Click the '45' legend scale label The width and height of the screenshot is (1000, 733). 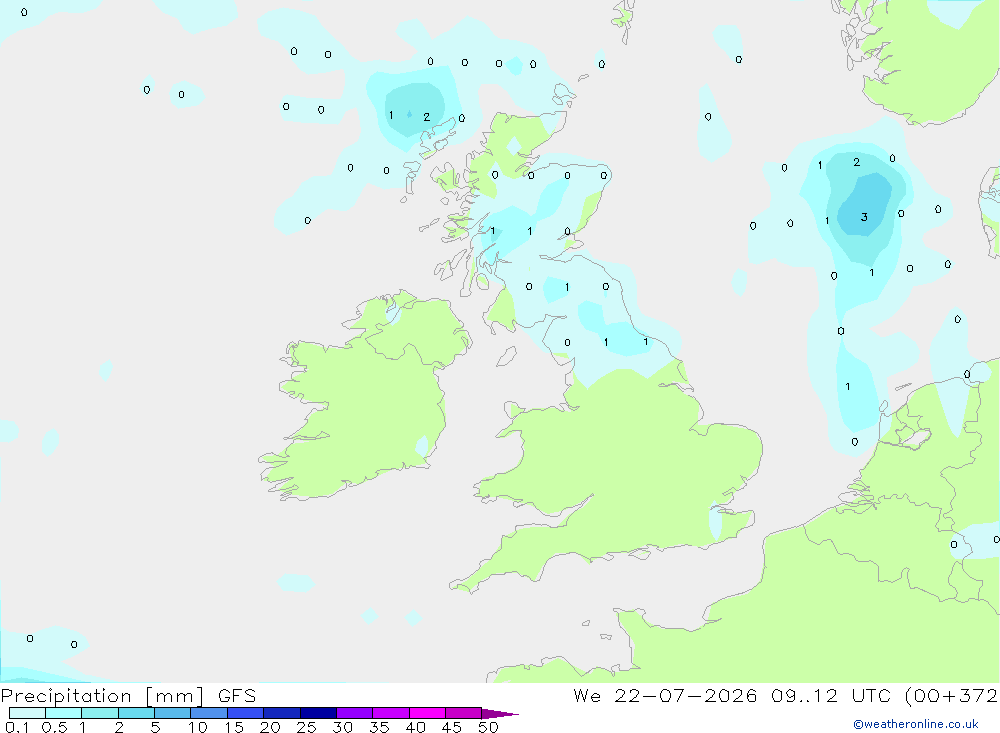(452, 727)
